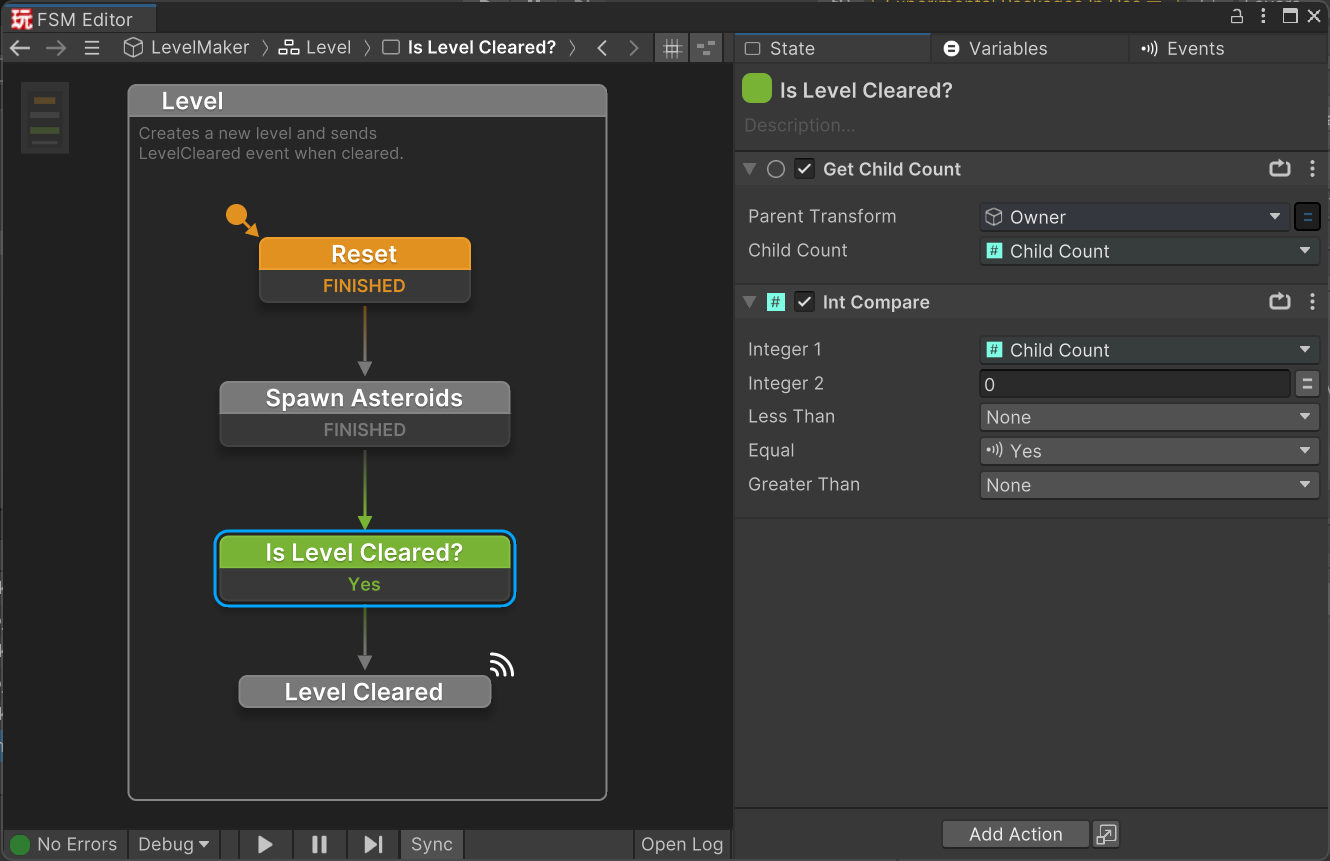Viewport: 1330px width, 861px height.
Task: Uncheck the Int Compare enabled checkbox
Action: tap(804, 302)
